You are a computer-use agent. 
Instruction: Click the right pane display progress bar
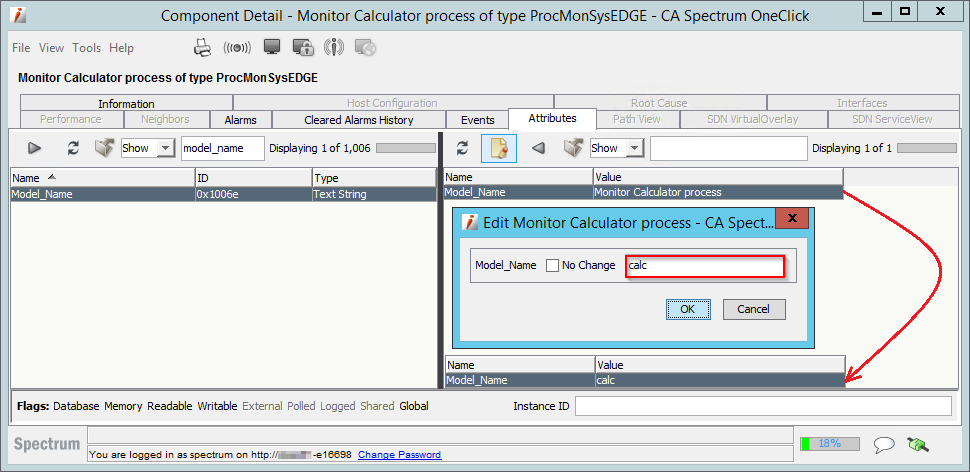[926, 148]
